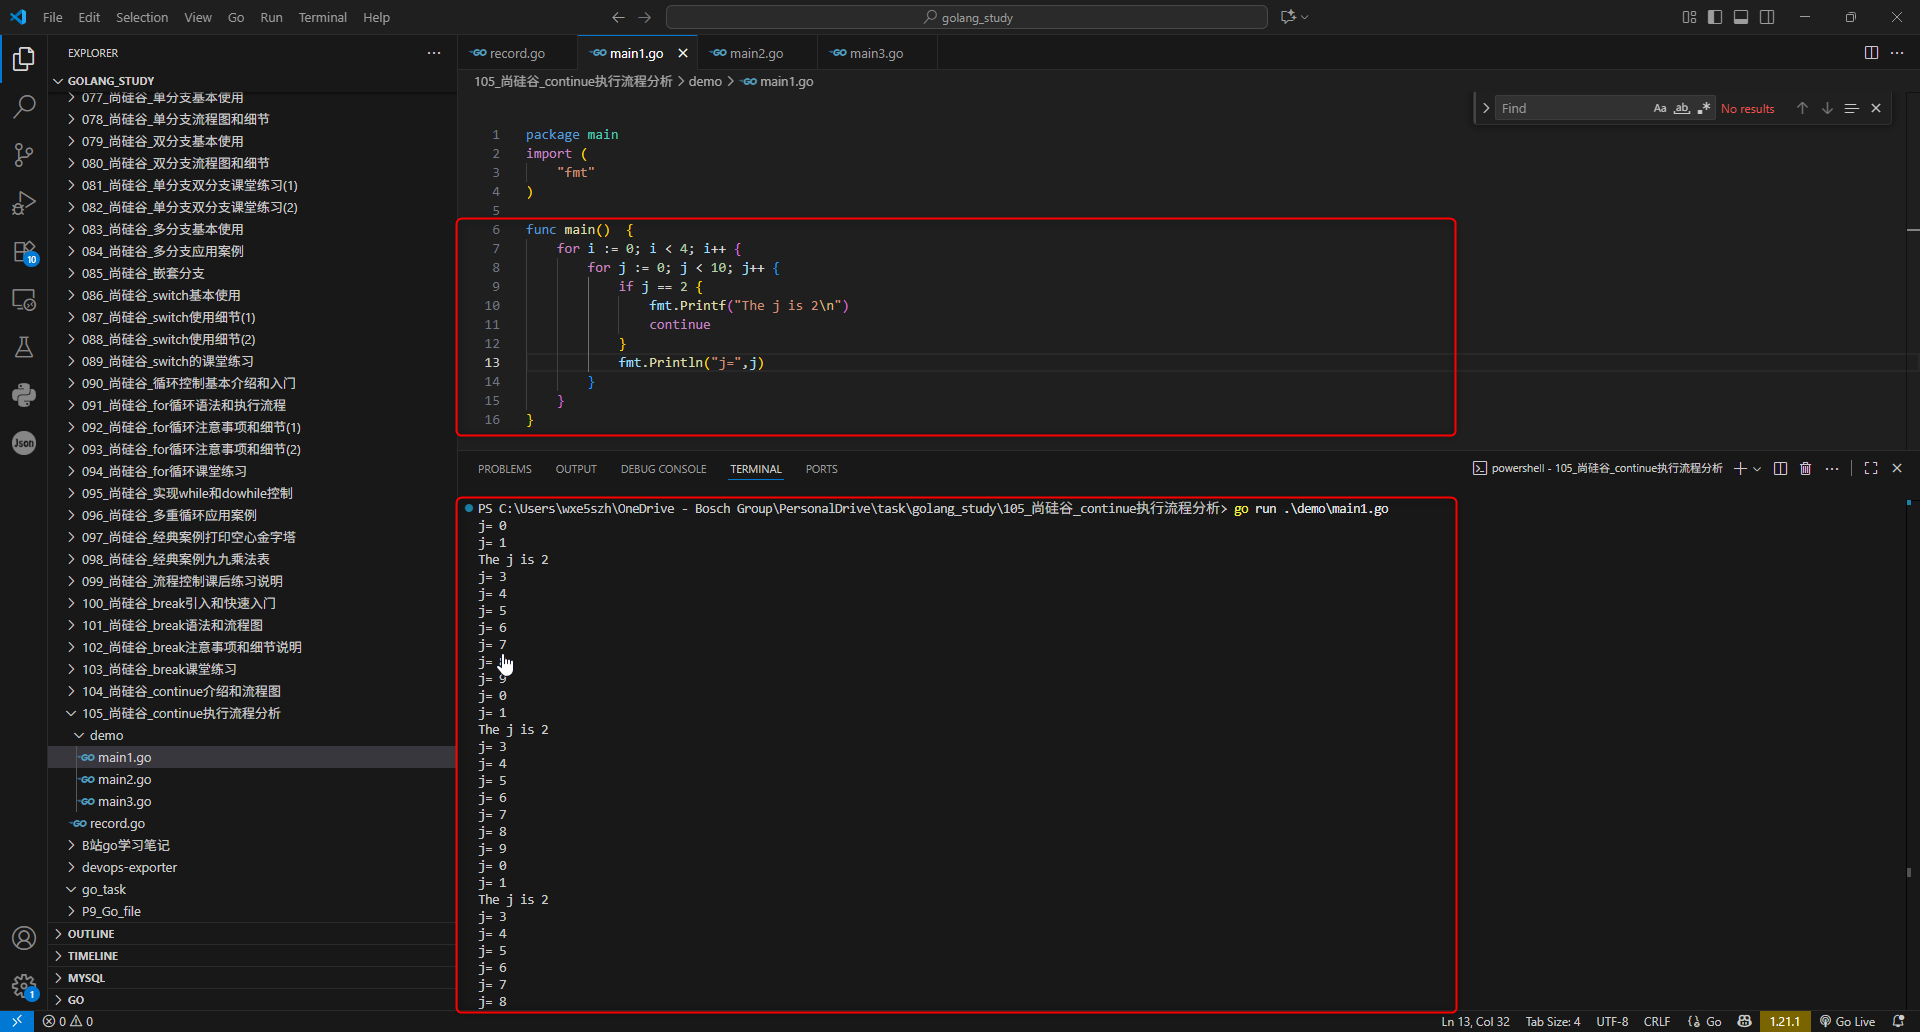
Task: Open the Run and Debug view
Action: pos(24,203)
